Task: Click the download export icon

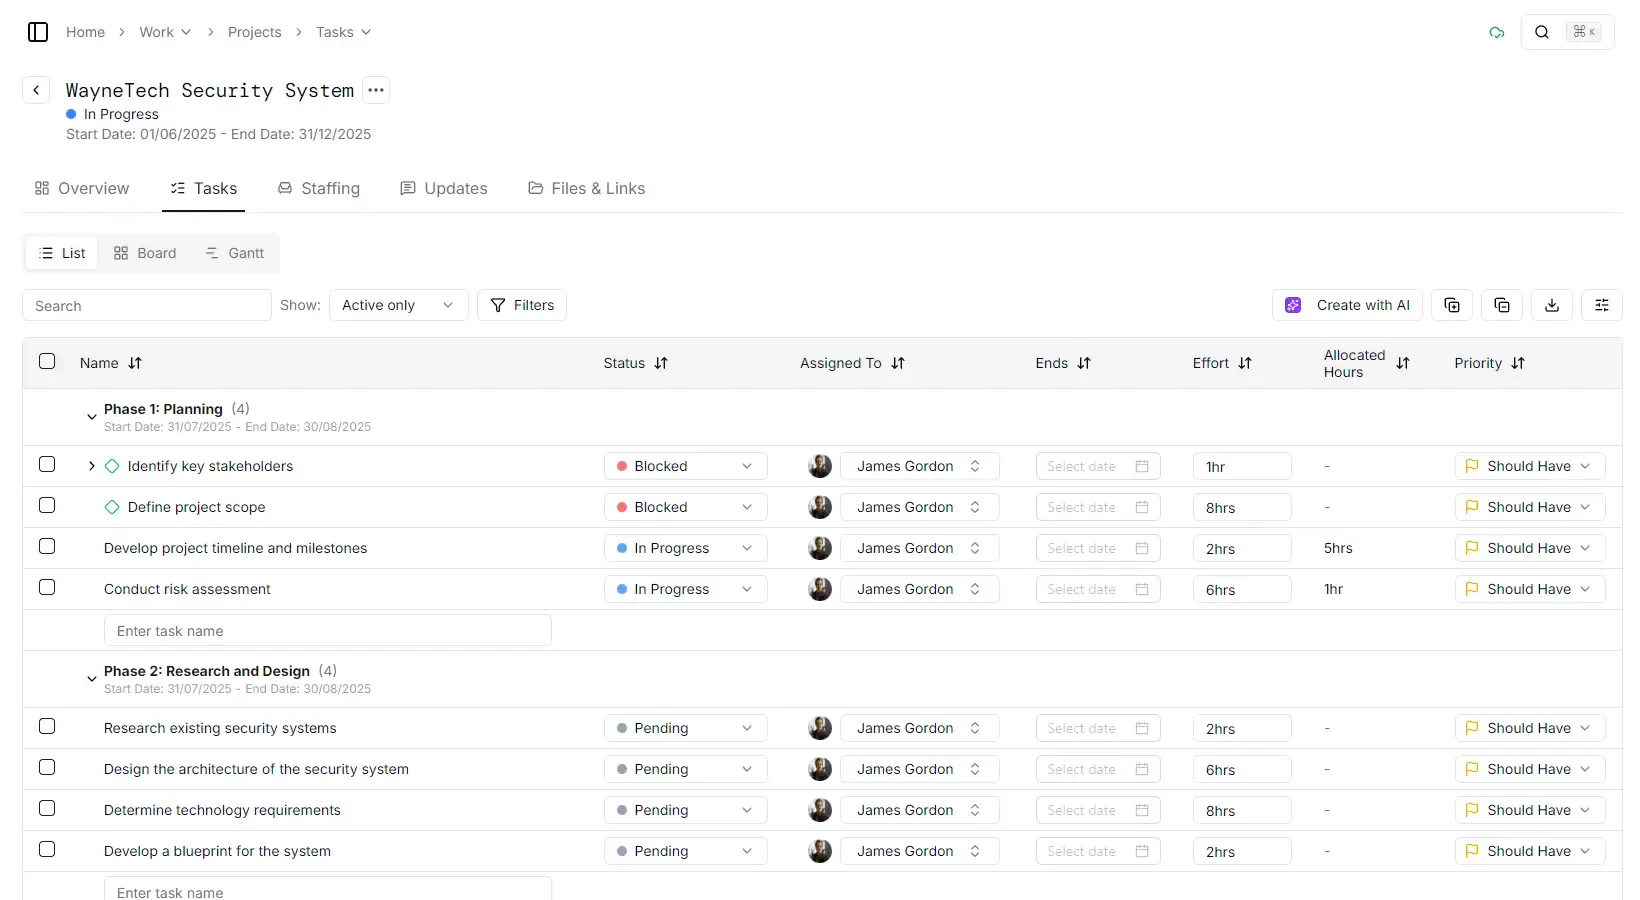Action: [1552, 305]
